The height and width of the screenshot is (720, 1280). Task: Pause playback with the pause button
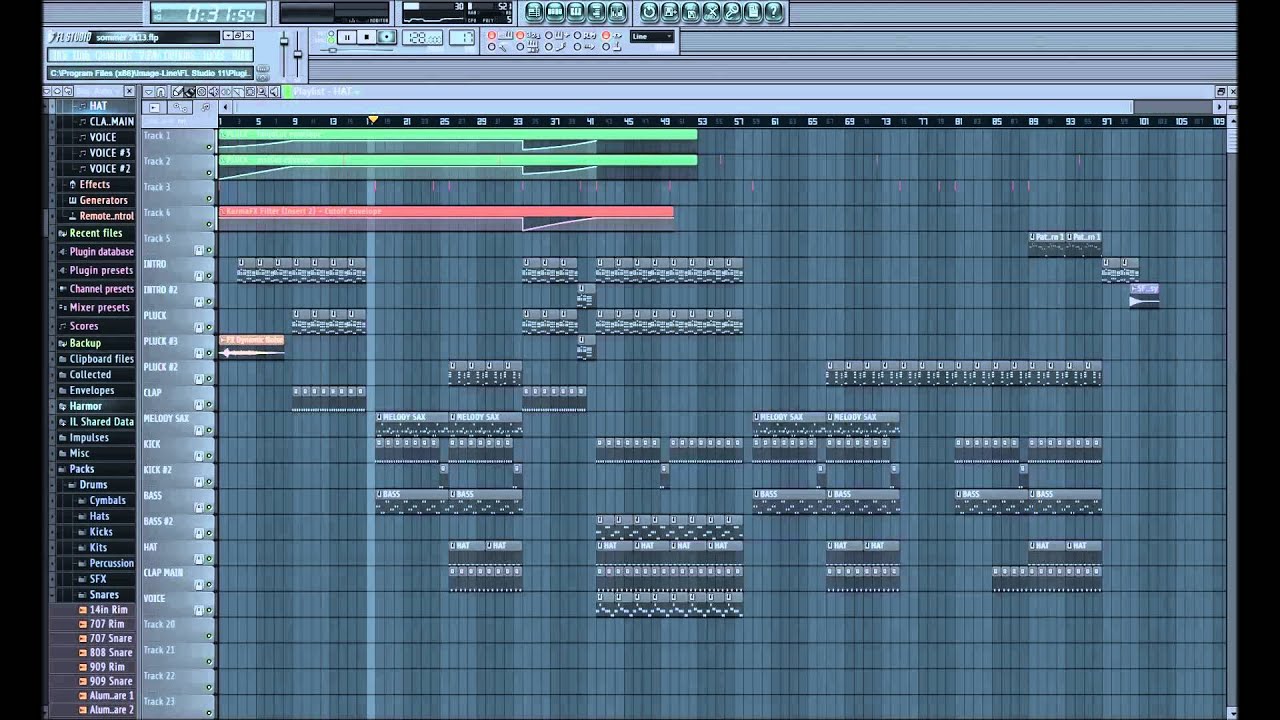pos(347,37)
